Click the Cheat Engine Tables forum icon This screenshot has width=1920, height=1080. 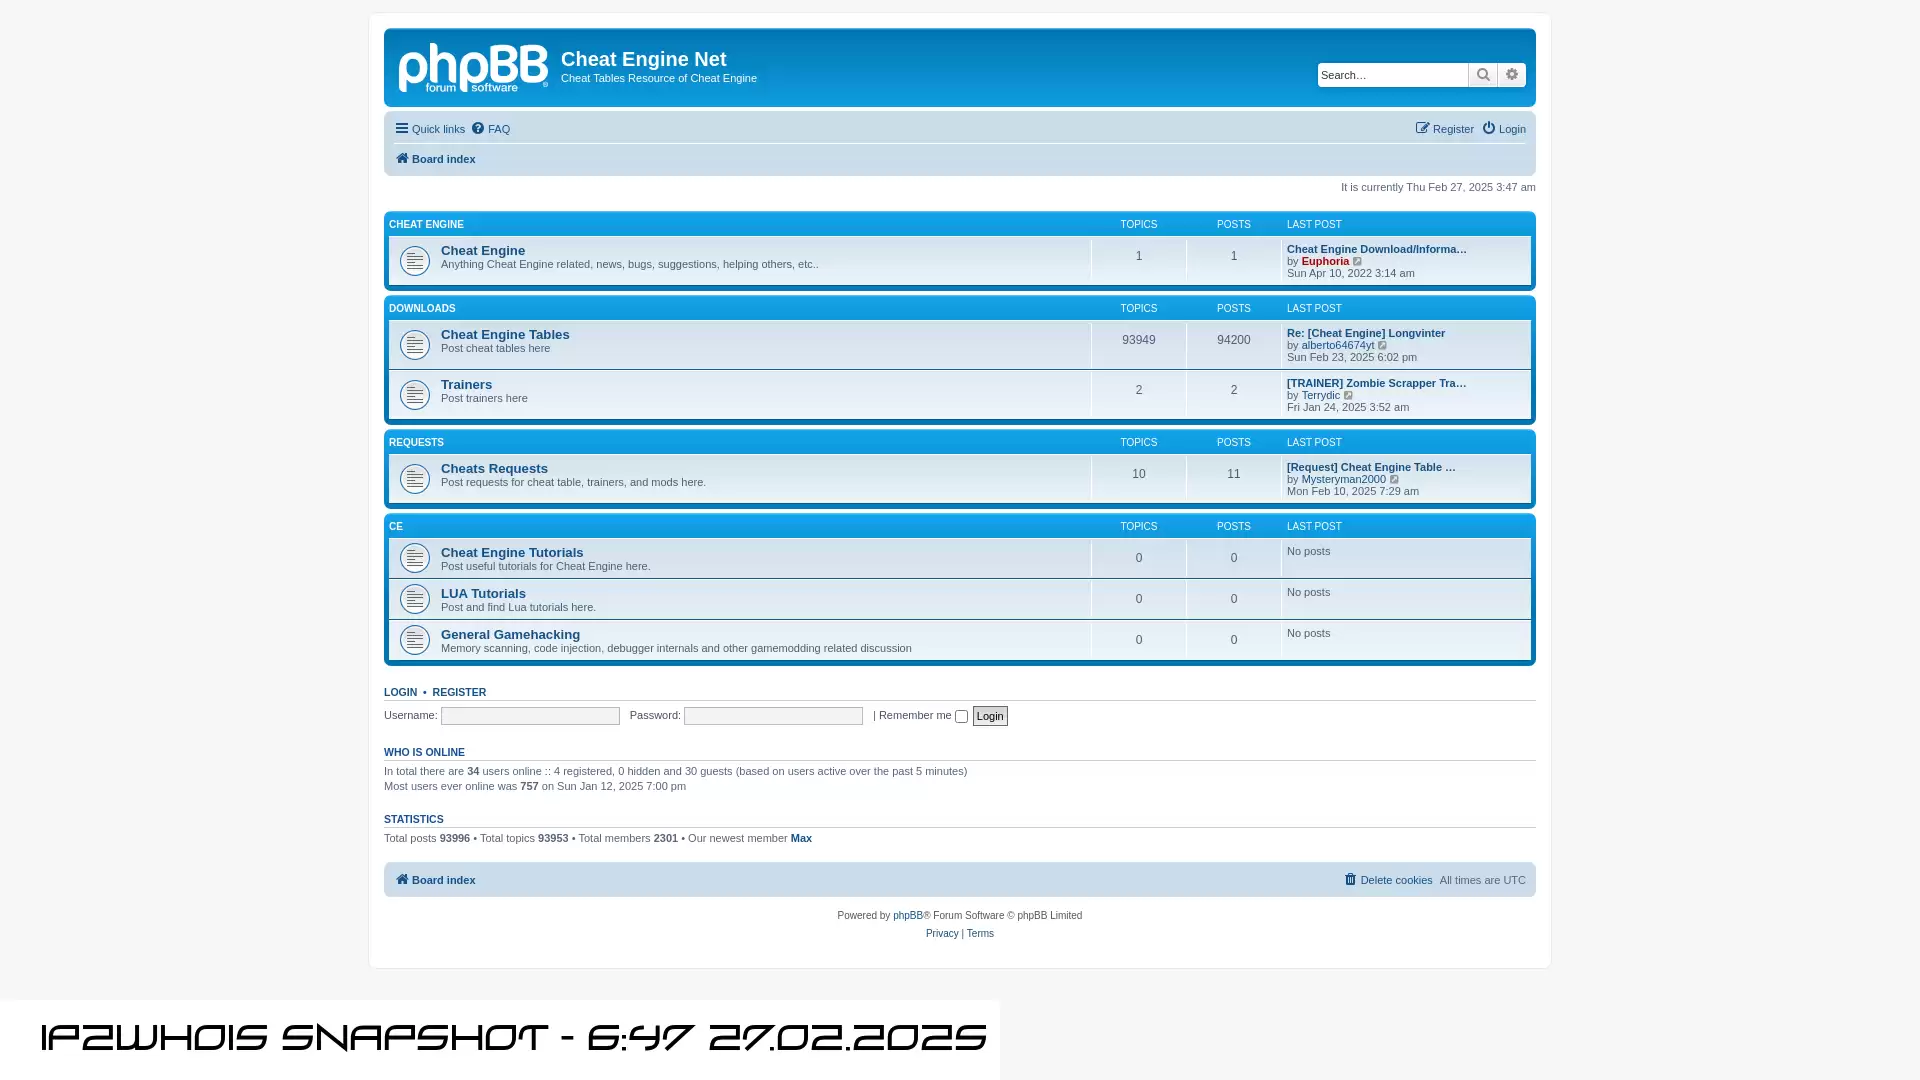[415, 345]
